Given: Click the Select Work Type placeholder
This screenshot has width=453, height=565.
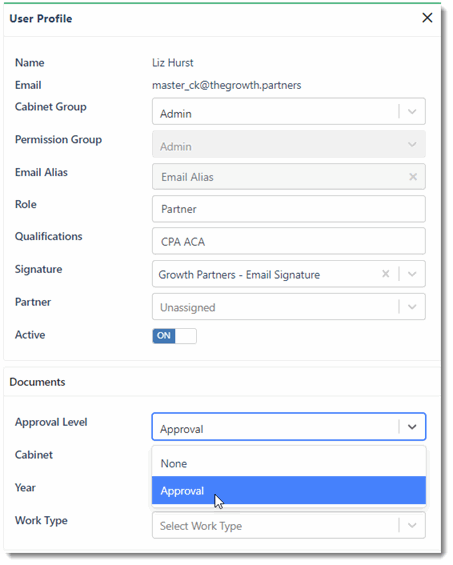Looking at the screenshot, I should (201, 526).
